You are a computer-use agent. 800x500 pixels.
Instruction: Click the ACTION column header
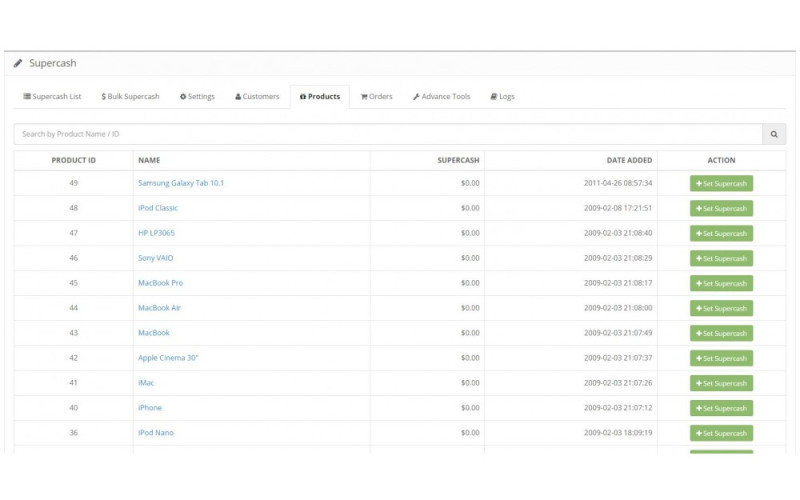[721, 161]
